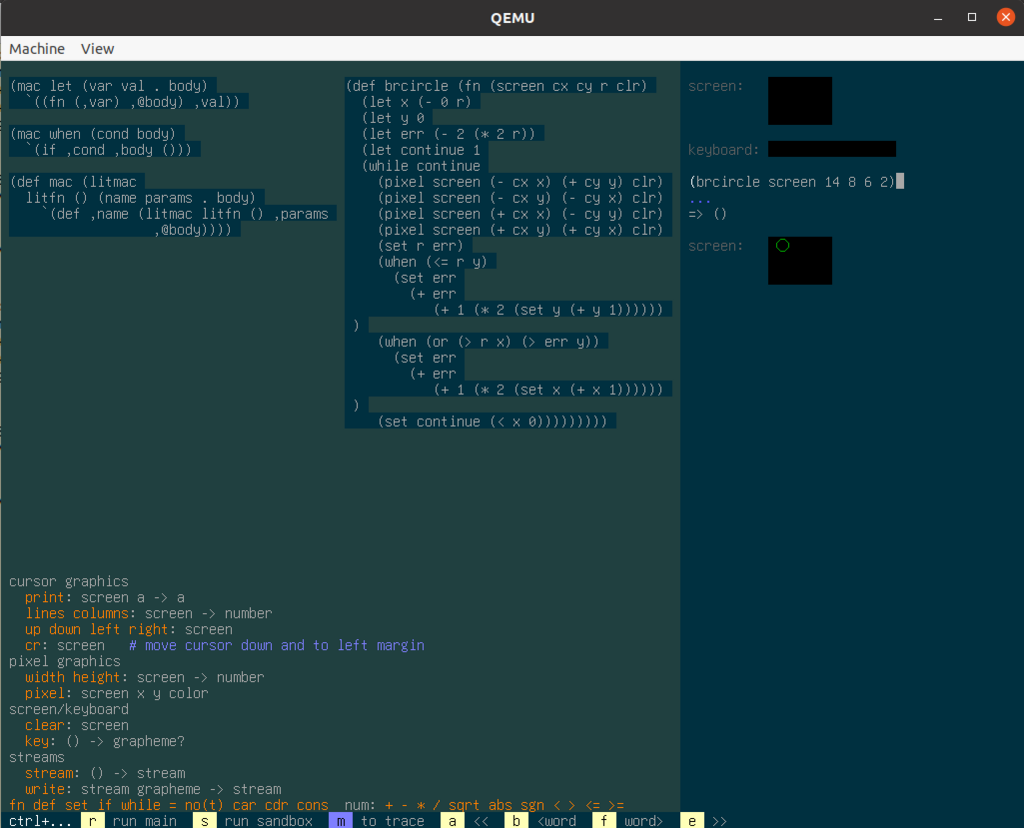Open the View menu
Screen dimensions: 1024x828
97,49
